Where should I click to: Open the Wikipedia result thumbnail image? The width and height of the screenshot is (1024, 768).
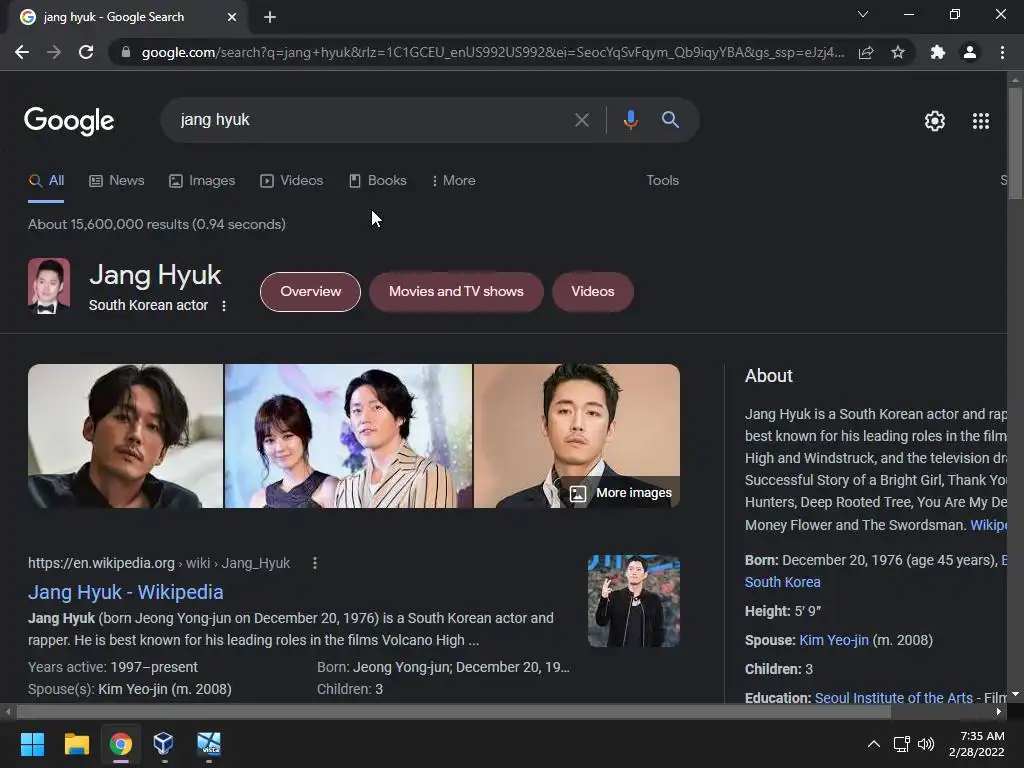pos(633,601)
